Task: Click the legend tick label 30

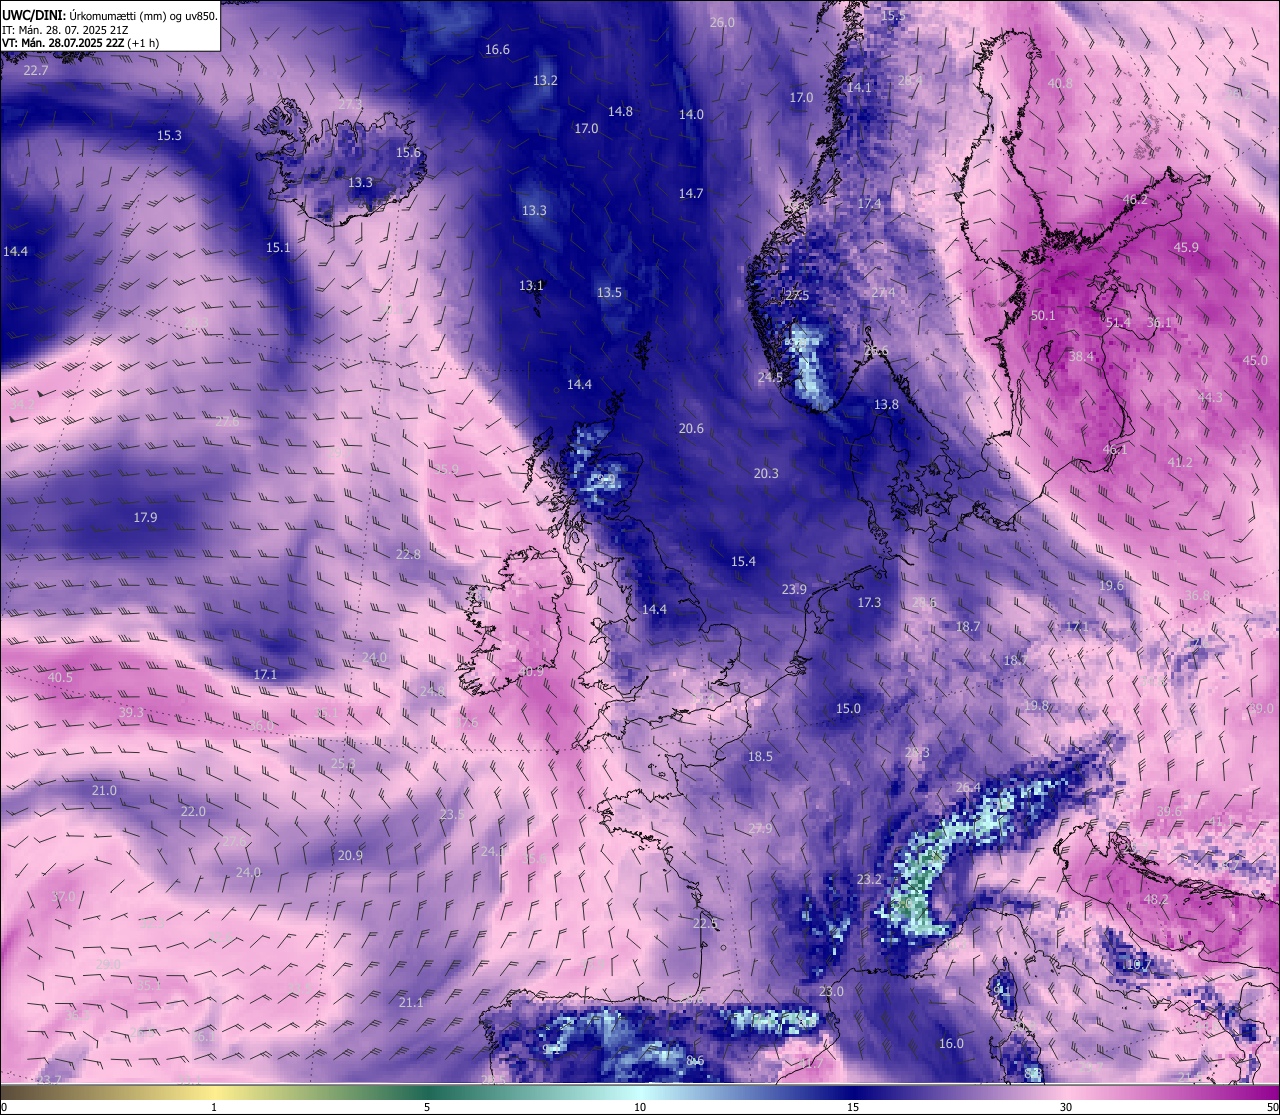Action: (1066, 1107)
